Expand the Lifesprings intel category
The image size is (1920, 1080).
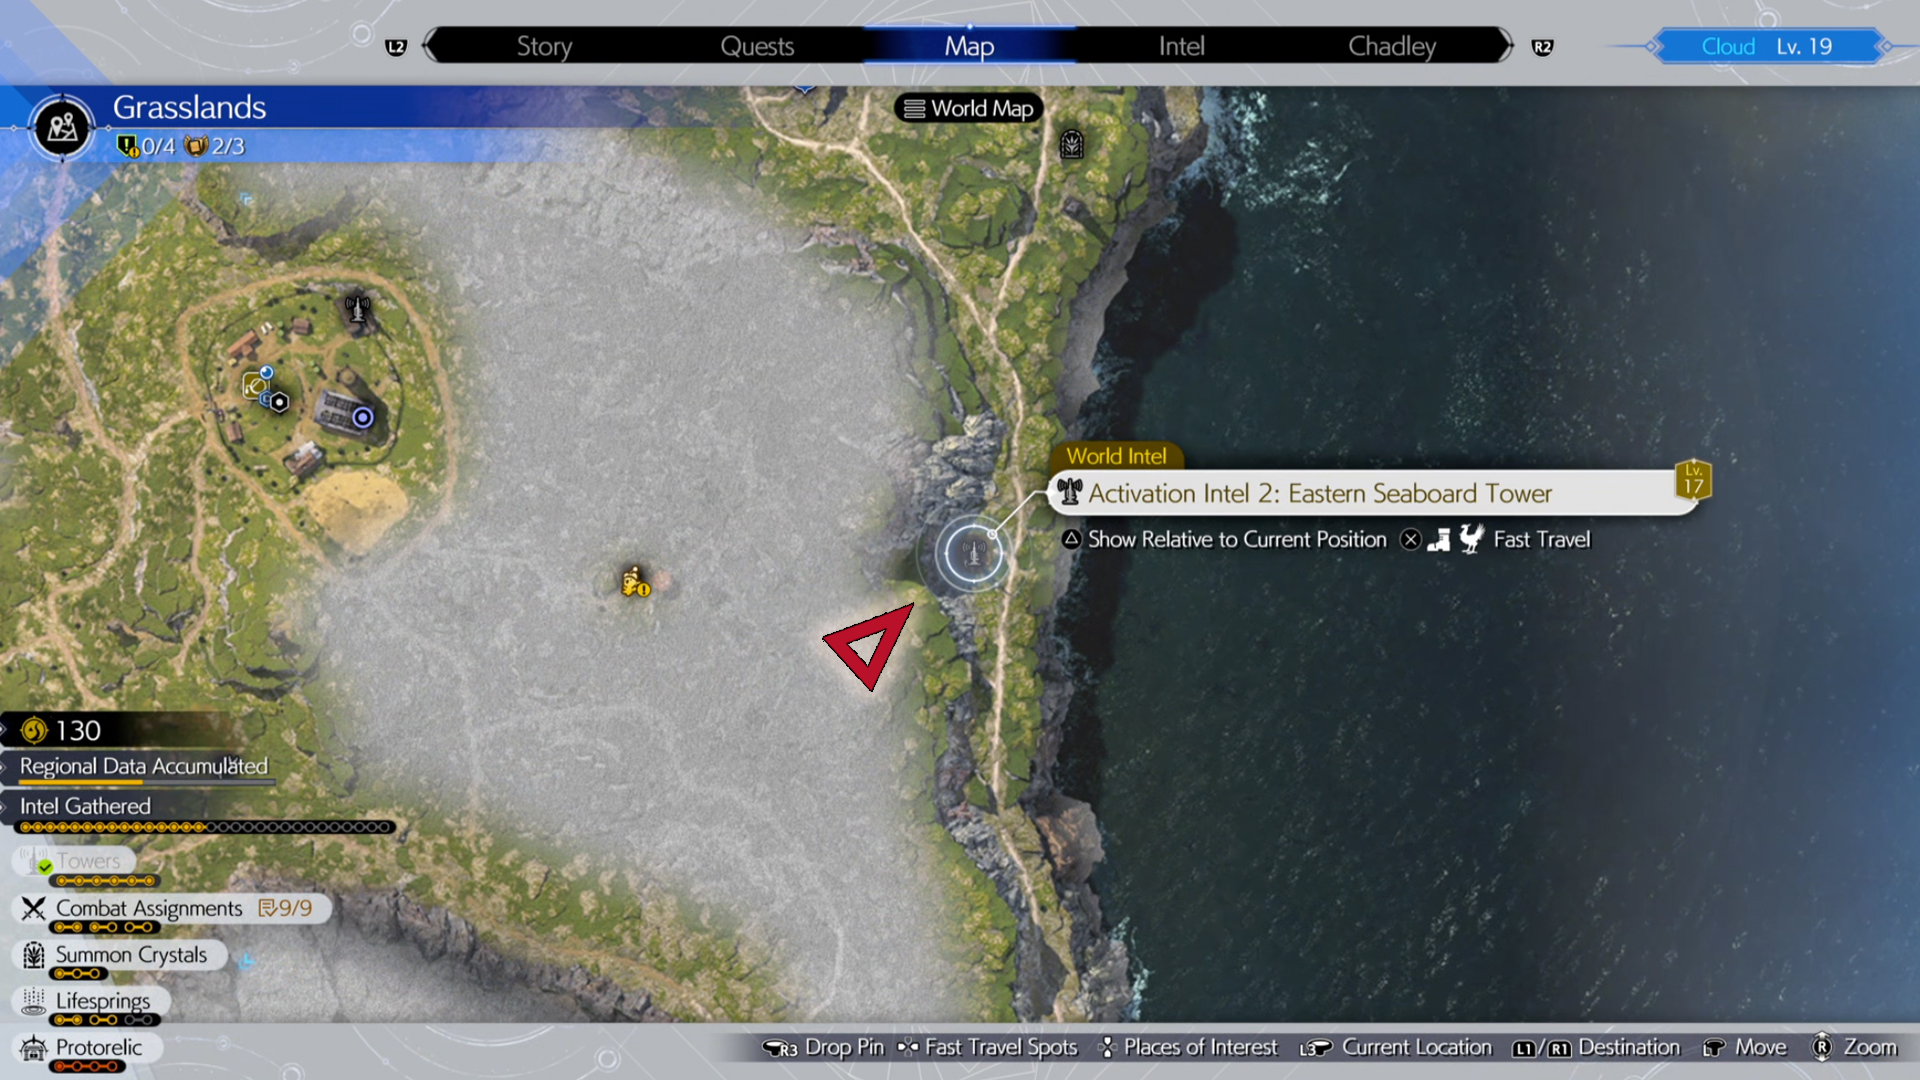click(x=102, y=1001)
